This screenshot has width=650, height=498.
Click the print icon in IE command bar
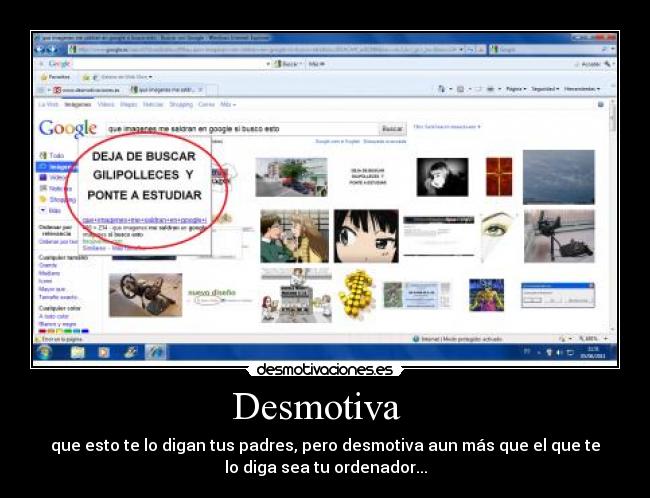490,89
